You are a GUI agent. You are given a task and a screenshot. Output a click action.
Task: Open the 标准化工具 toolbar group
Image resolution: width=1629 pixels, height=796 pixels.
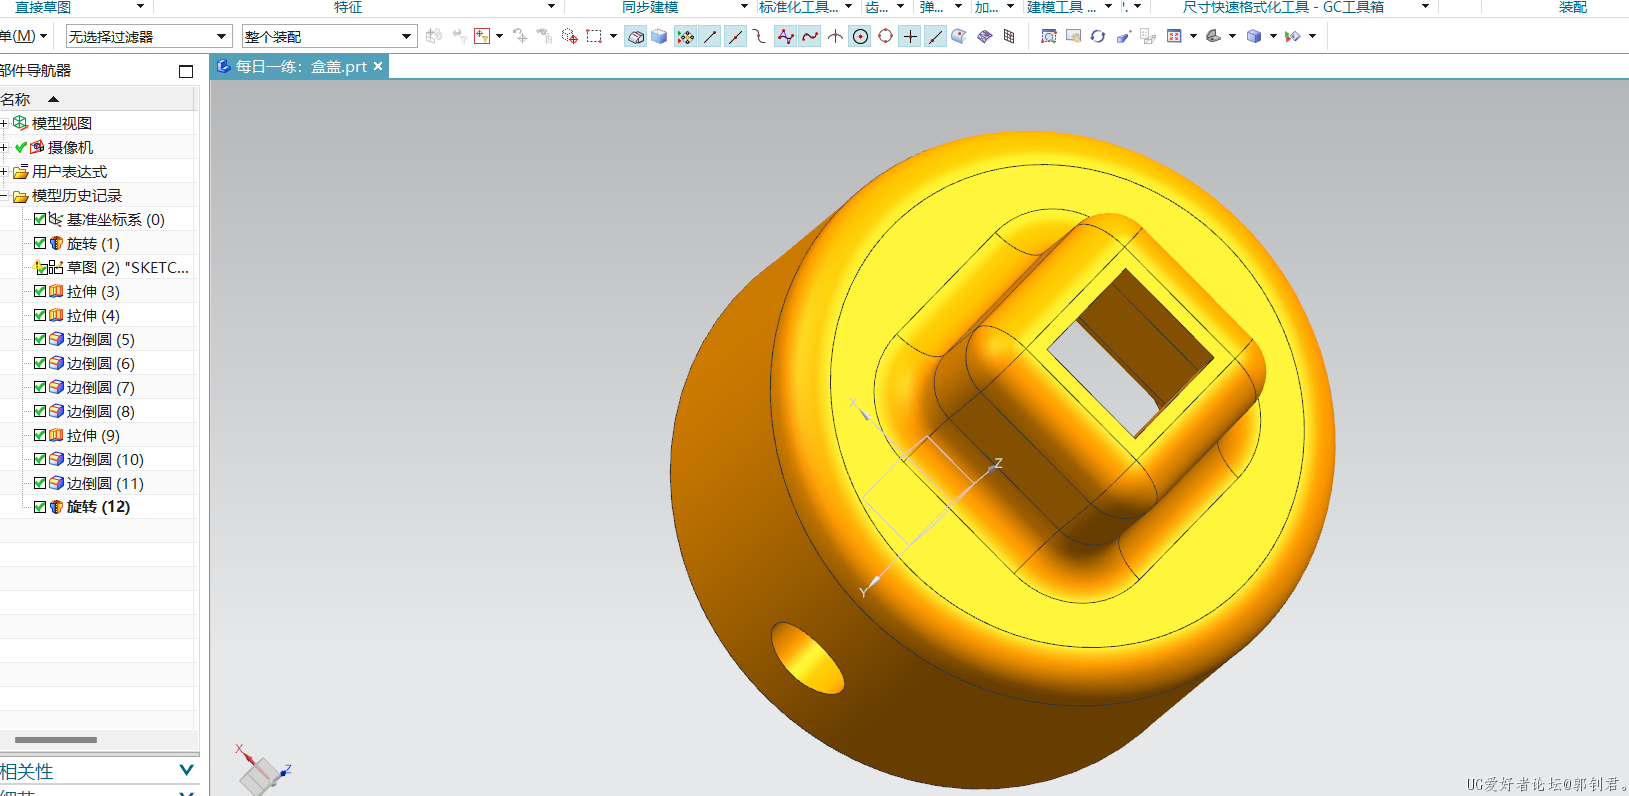pos(798,7)
